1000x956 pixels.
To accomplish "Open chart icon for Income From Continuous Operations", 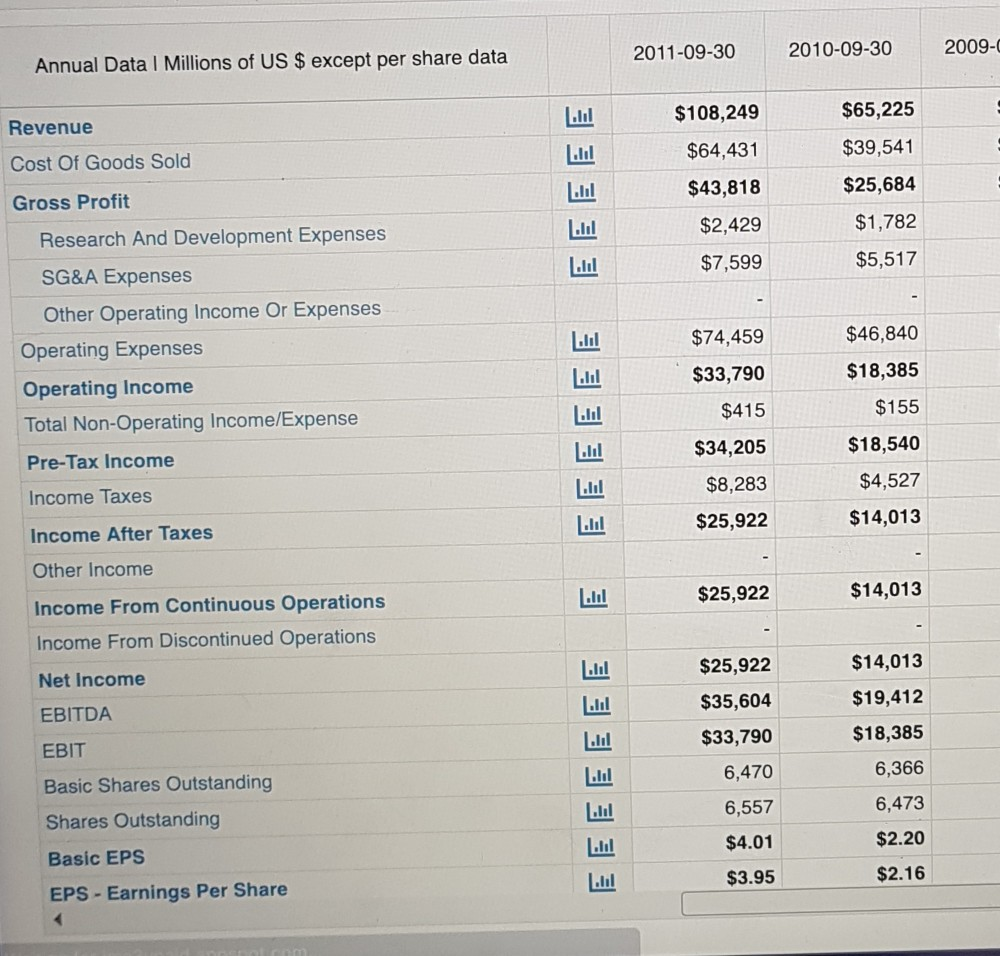I will coord(593,598).
